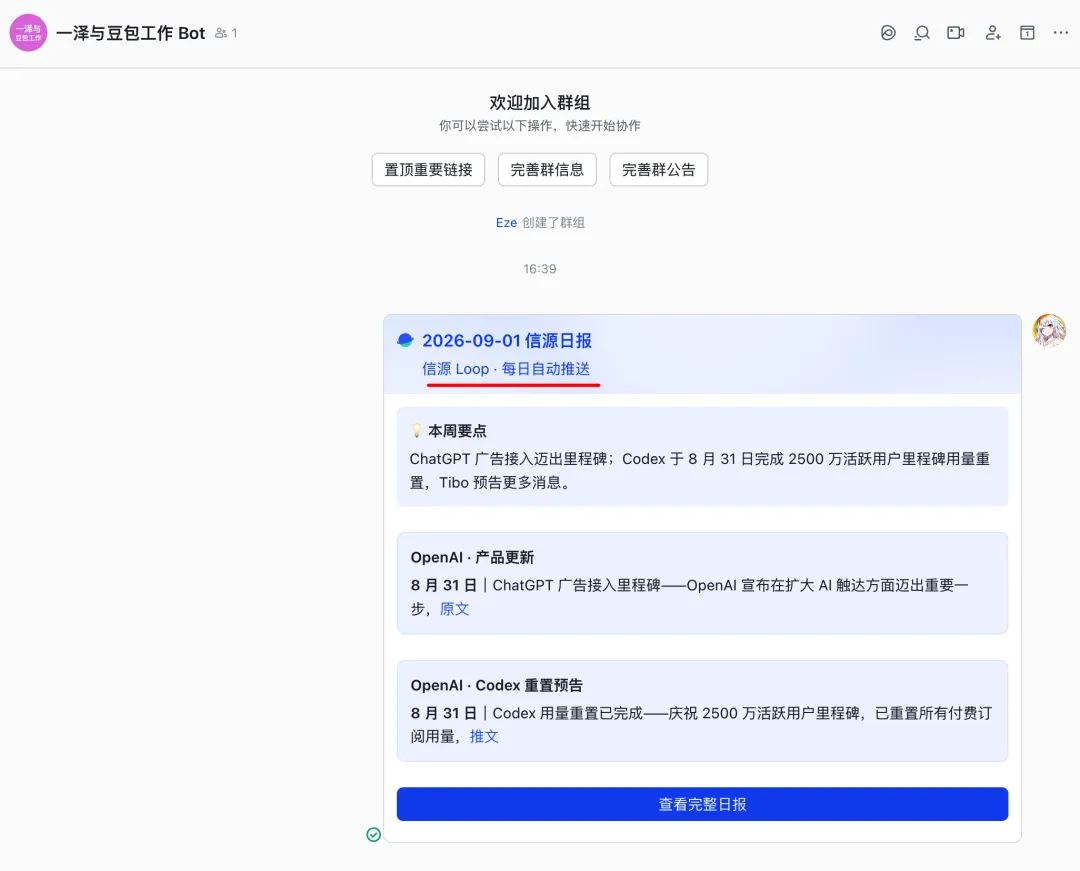The image size is (1080, 871).
Task: Open the sender's anime avatar
Action: [1049, 330]
